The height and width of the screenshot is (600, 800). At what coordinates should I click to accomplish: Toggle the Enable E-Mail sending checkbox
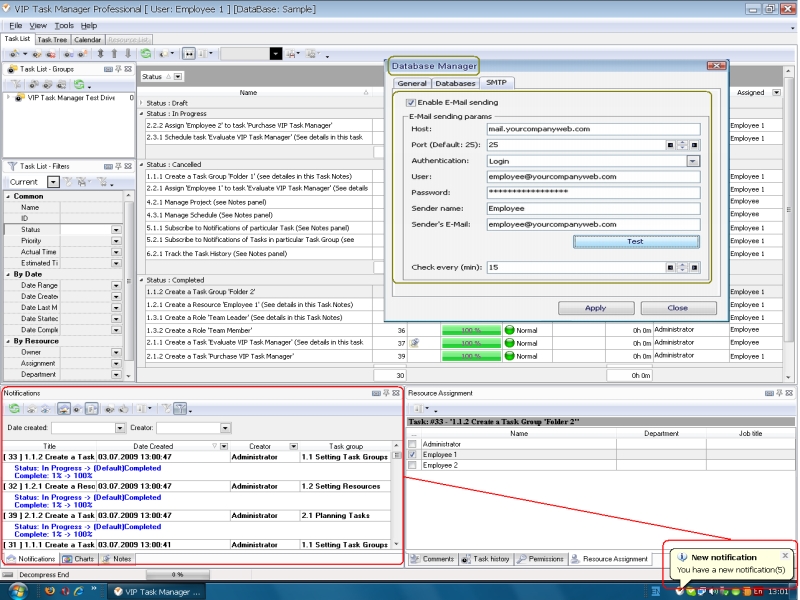coord(411,102)
